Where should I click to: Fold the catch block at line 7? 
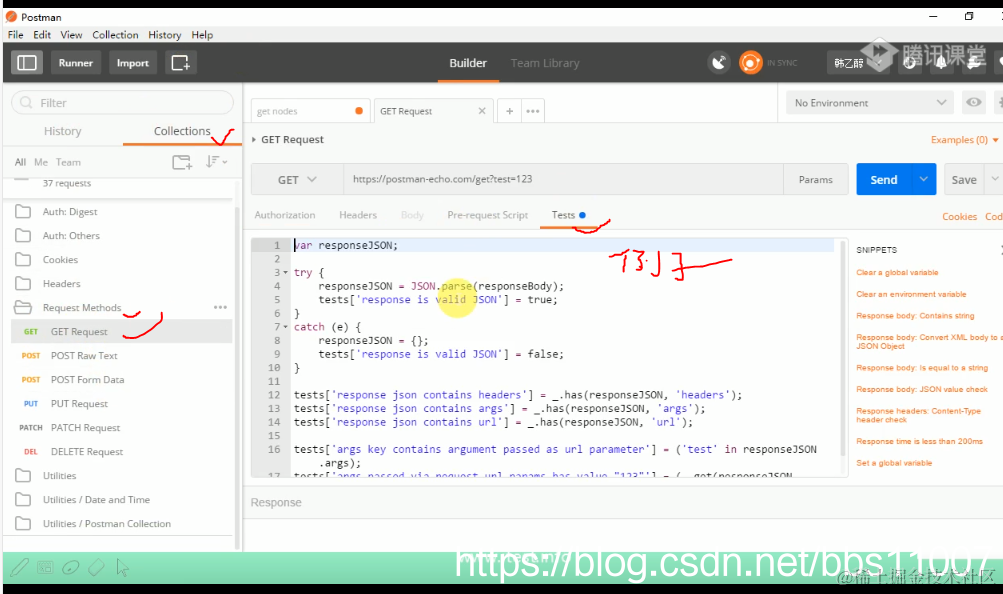285,327
